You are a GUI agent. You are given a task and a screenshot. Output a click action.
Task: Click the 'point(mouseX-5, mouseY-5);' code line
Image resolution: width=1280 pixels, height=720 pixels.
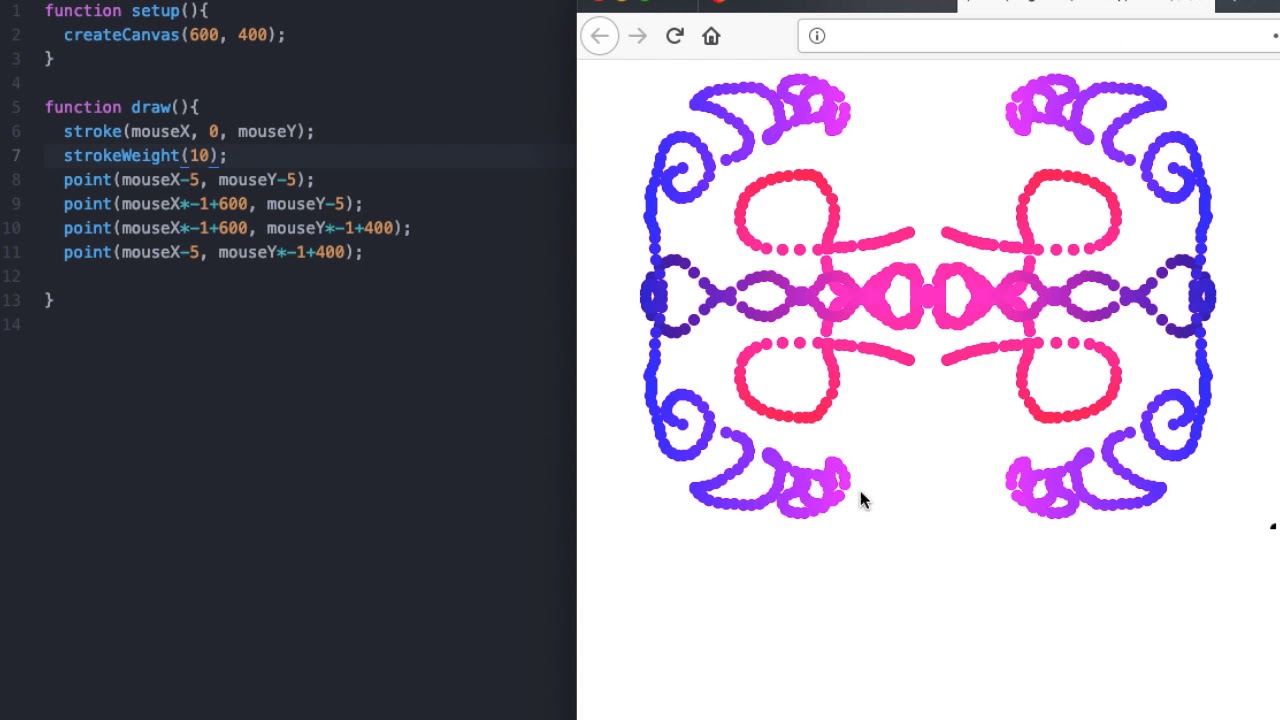[x=189, y=180]
